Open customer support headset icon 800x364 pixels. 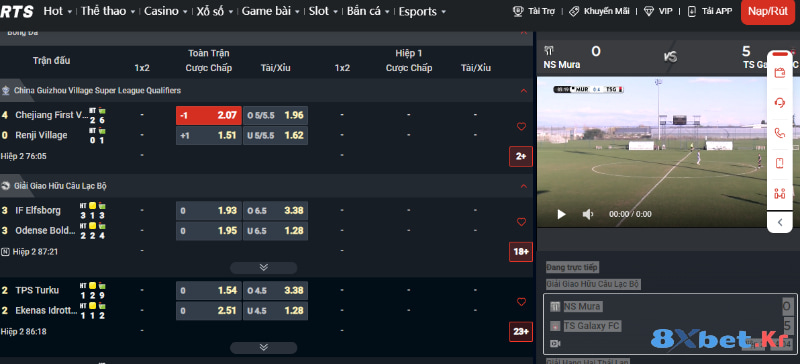coord(779,103)
